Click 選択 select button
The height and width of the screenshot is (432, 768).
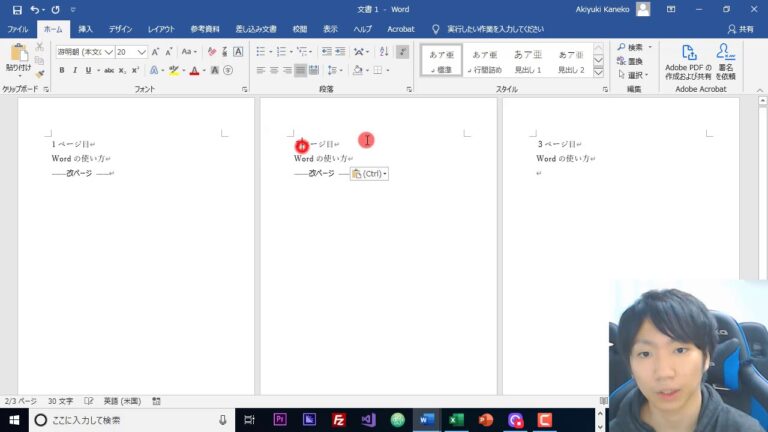point(633,75)
